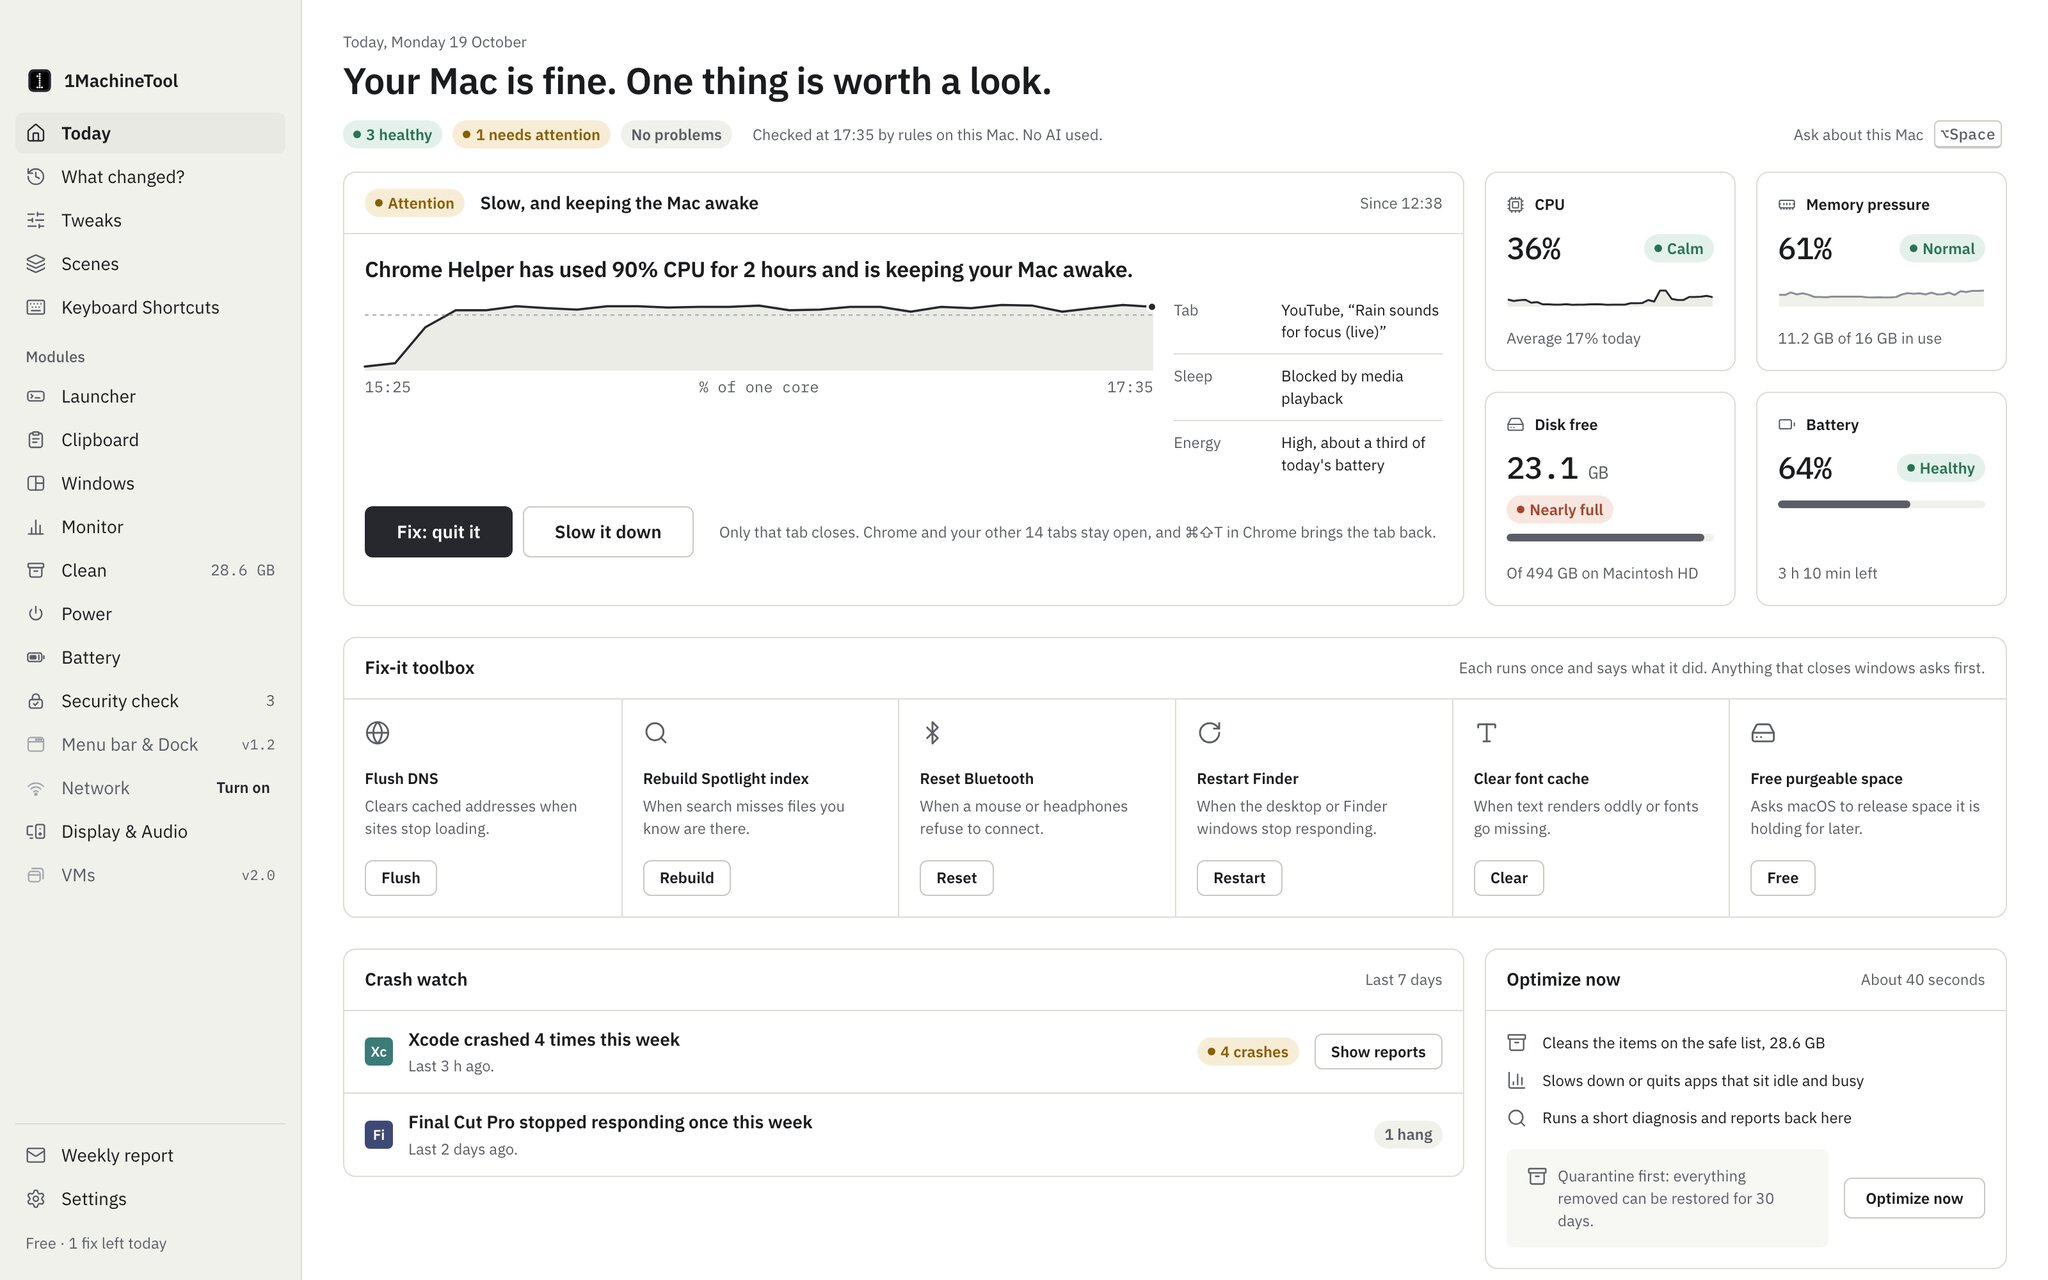The image size is (2048, 1280).
Task: Show reports for Xcode crashes
Action: pyautogui.click(x=1378, y=1052)
